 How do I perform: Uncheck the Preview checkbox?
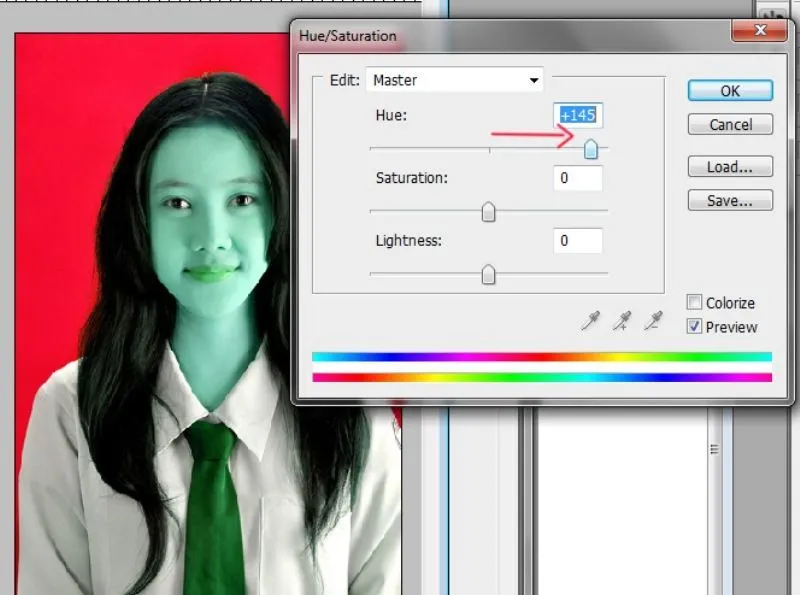694,326
